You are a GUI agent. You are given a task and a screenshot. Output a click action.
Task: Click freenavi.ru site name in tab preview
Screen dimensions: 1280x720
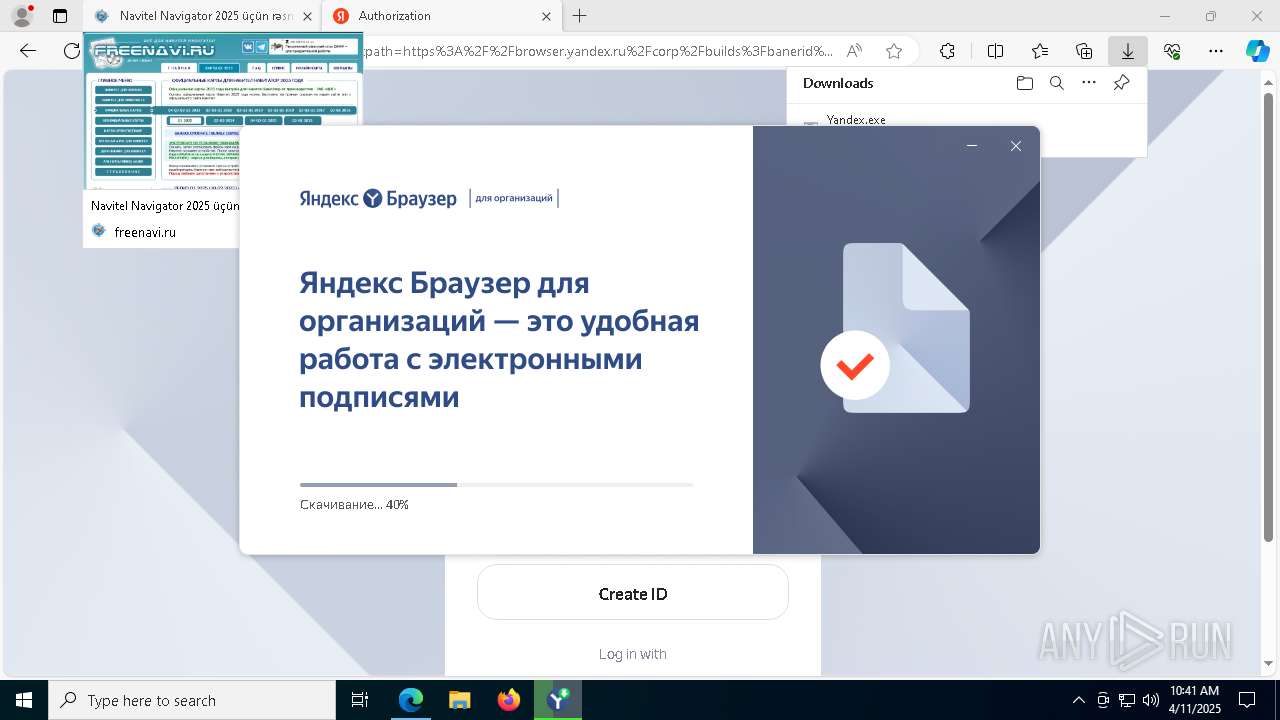145,232
